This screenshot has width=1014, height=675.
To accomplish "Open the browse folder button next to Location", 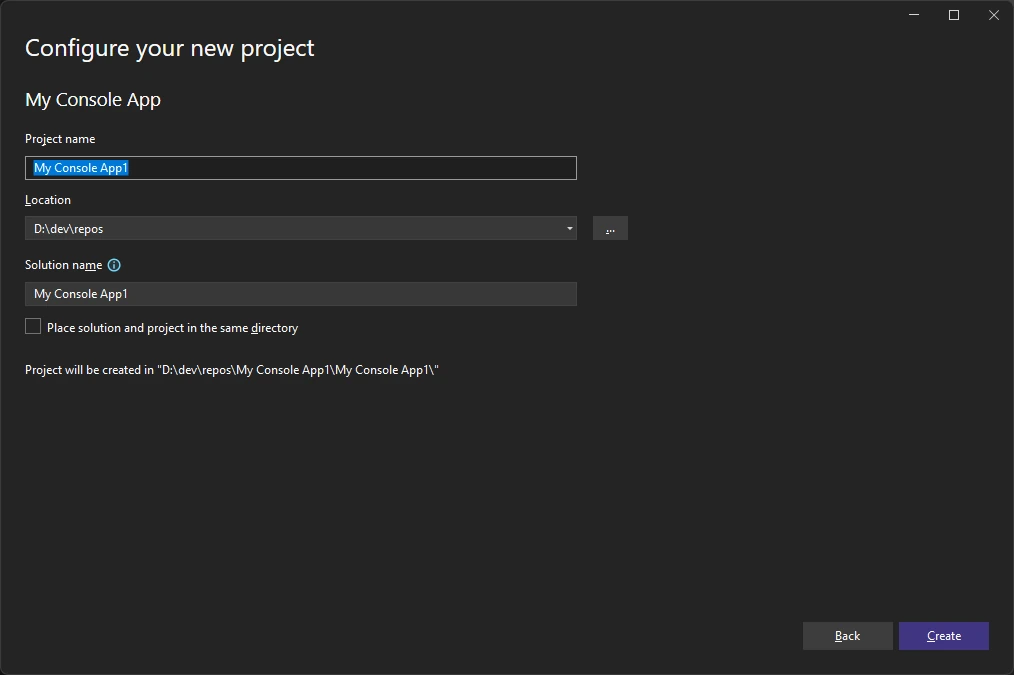I will (x=610, y=228).
